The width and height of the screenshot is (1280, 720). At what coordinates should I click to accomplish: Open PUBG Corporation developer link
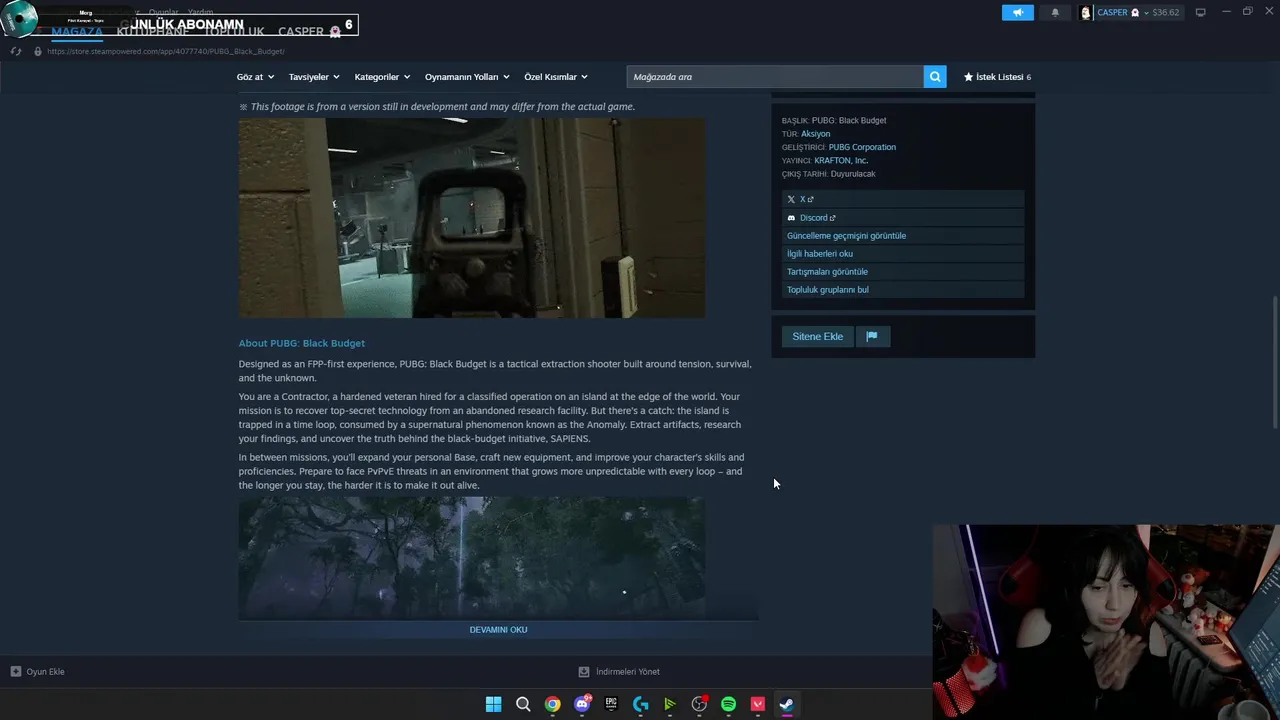point(862,147)
